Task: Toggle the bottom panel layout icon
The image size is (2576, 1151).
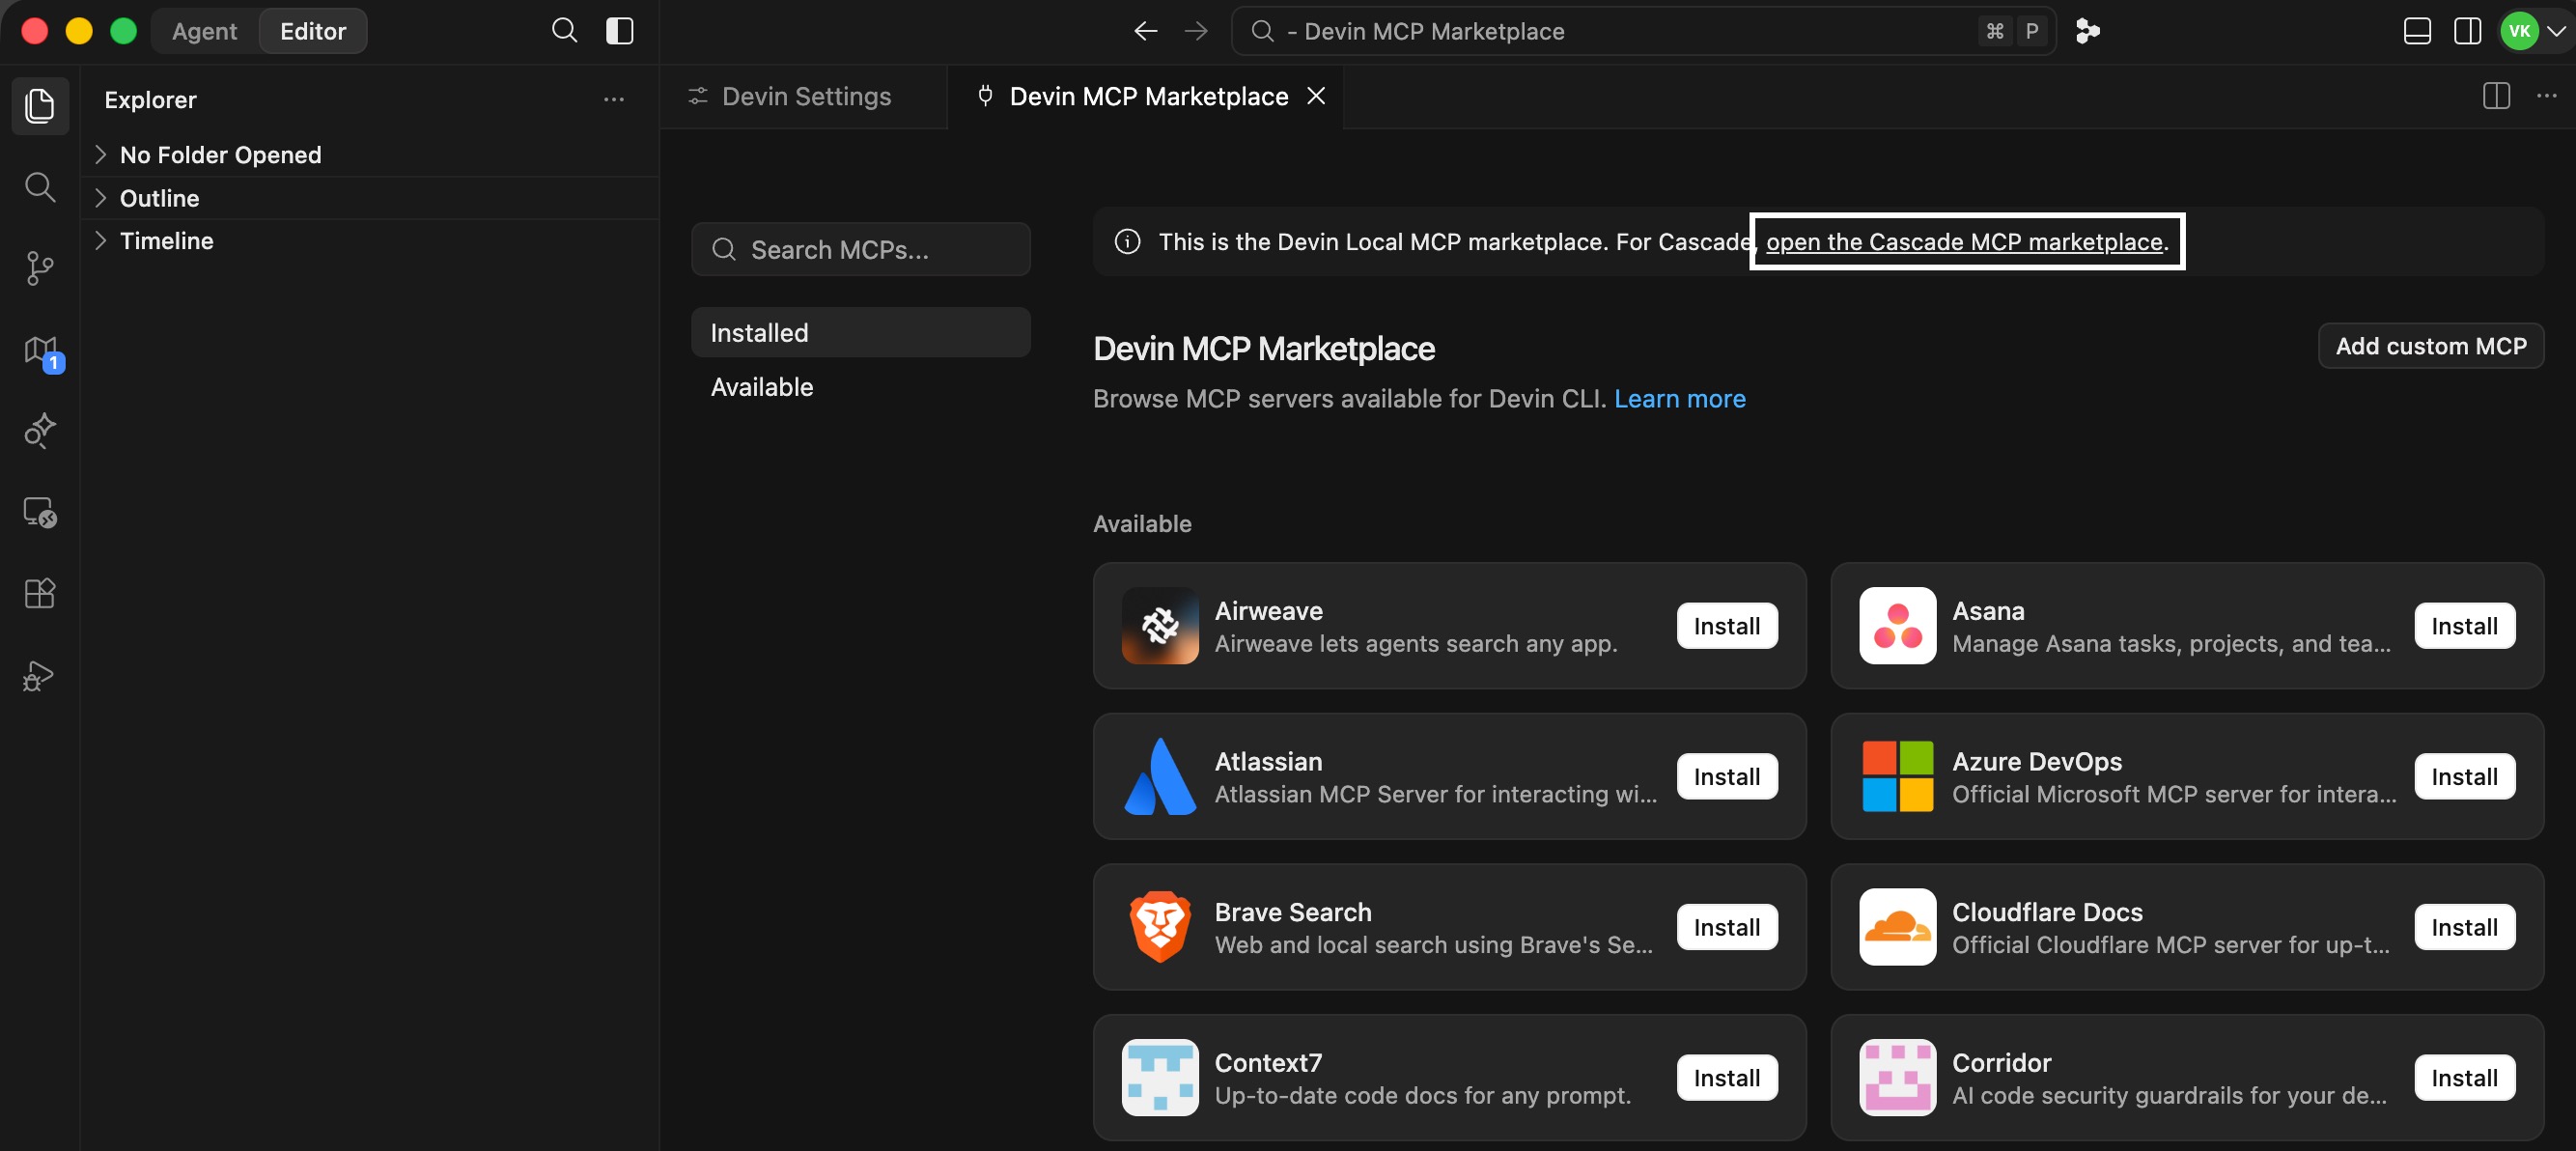Action: click(2417, 31)
